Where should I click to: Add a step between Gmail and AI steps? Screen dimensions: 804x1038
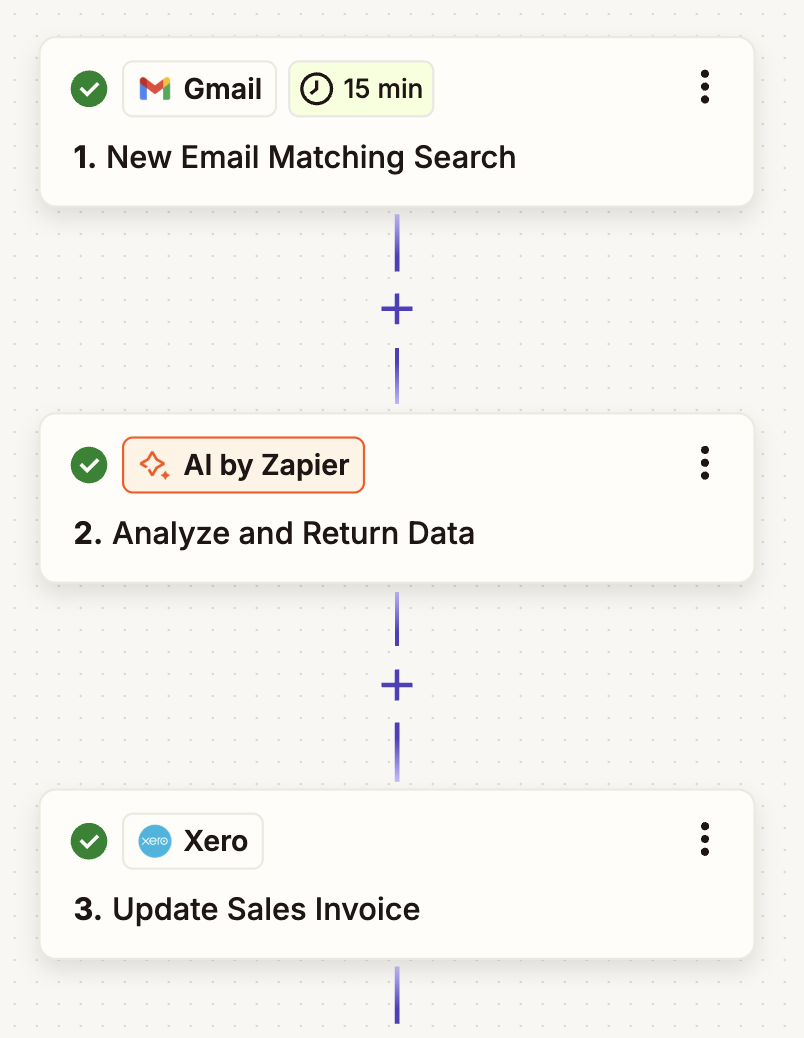point(397,308)
